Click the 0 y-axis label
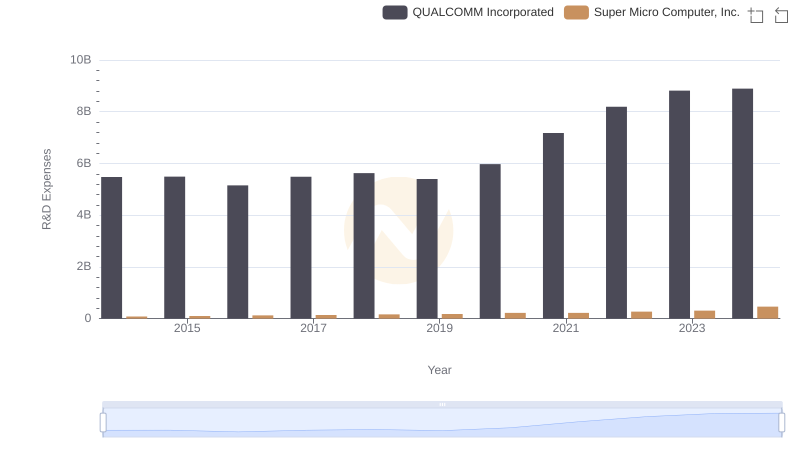Viewport: 800px width, 461px height. pos(88,319)
